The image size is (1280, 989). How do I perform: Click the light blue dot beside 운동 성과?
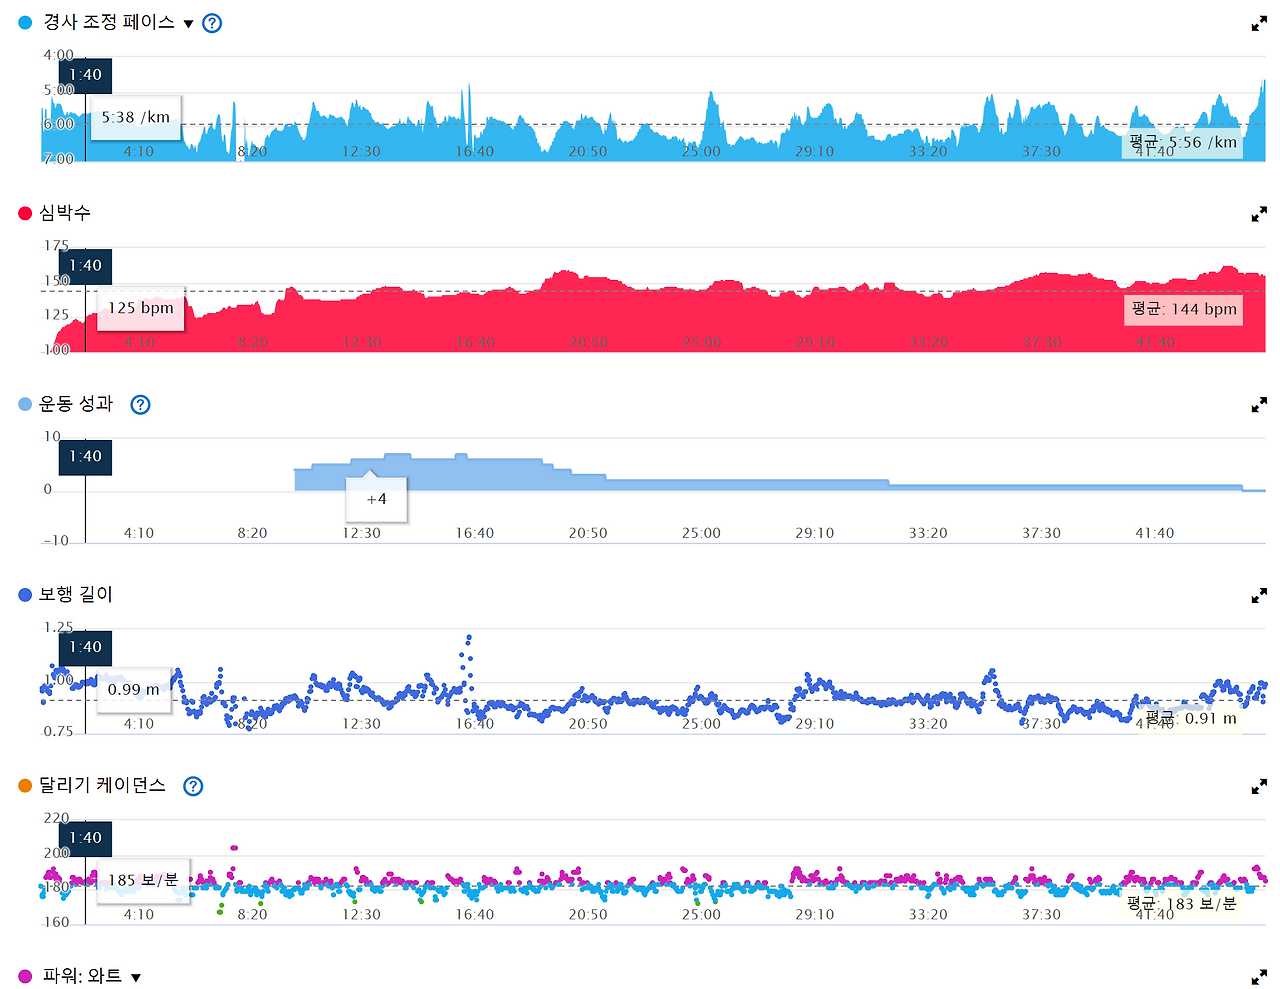(x=25, y=404)
